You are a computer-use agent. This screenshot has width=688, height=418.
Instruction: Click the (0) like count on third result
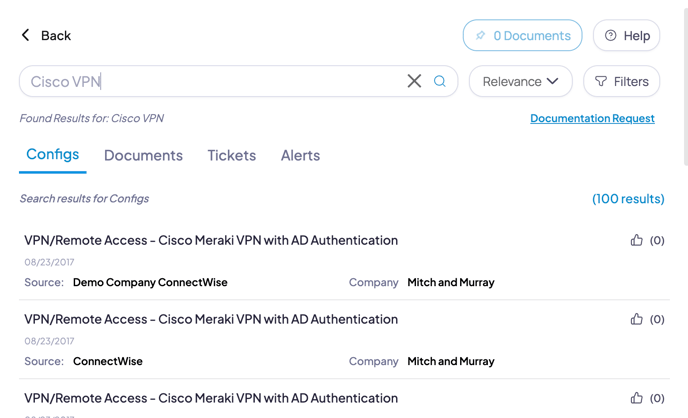pyautogui.click(x=657, y=398)
